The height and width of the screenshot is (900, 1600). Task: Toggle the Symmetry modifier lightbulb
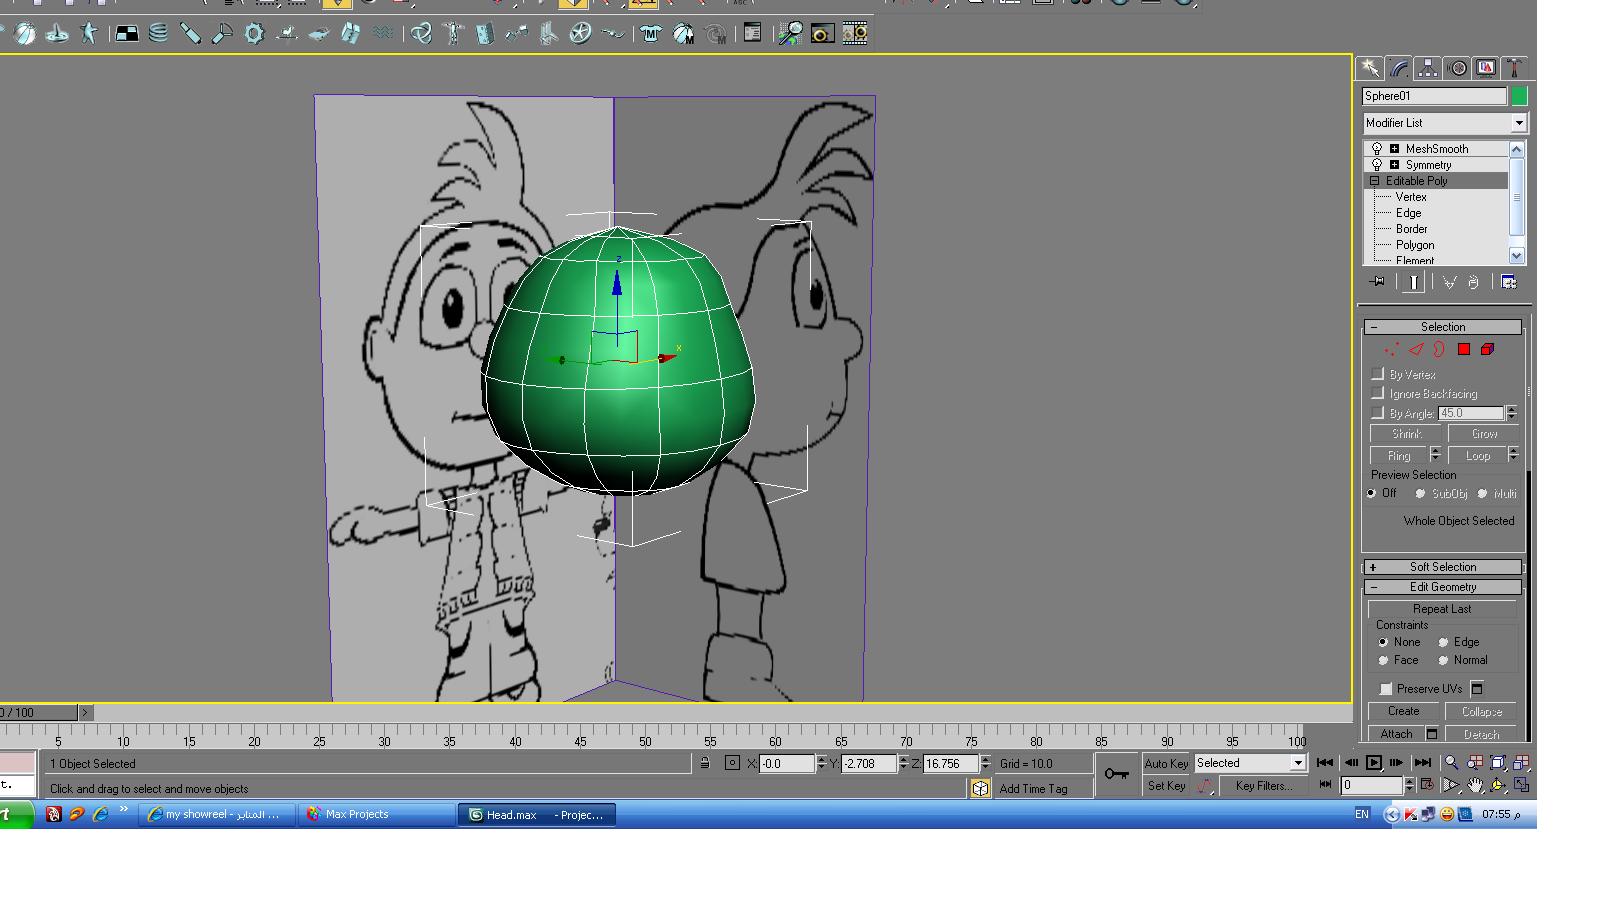tap(1377, 165)
